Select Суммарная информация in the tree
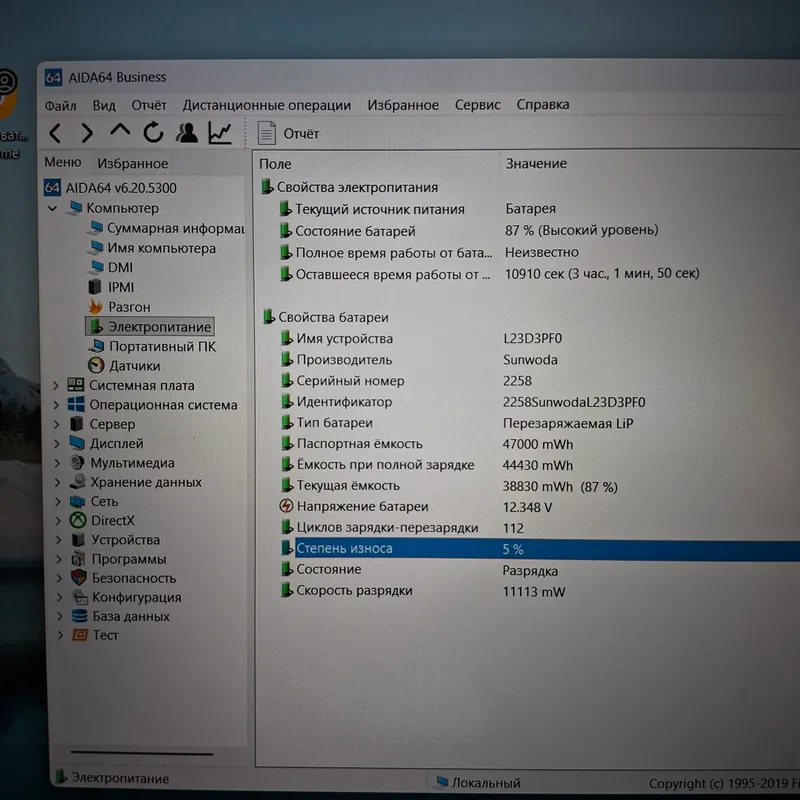This screenshot has width=800, height=800. coord(167,228)
